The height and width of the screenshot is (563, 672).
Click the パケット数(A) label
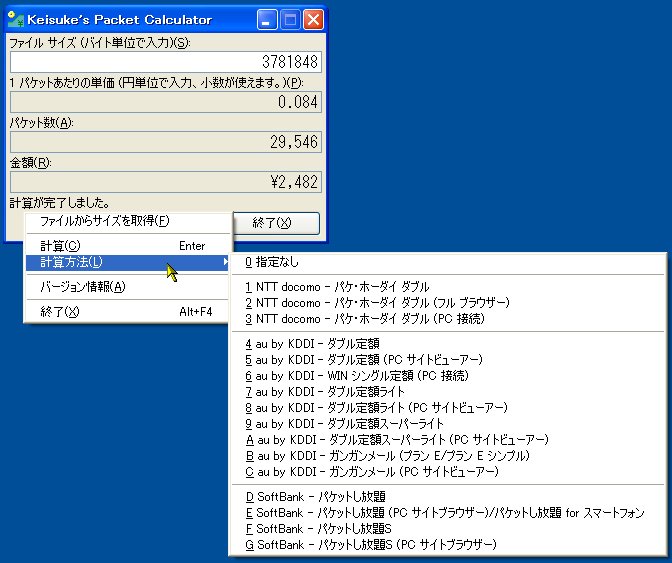click(x=42, y=123)
